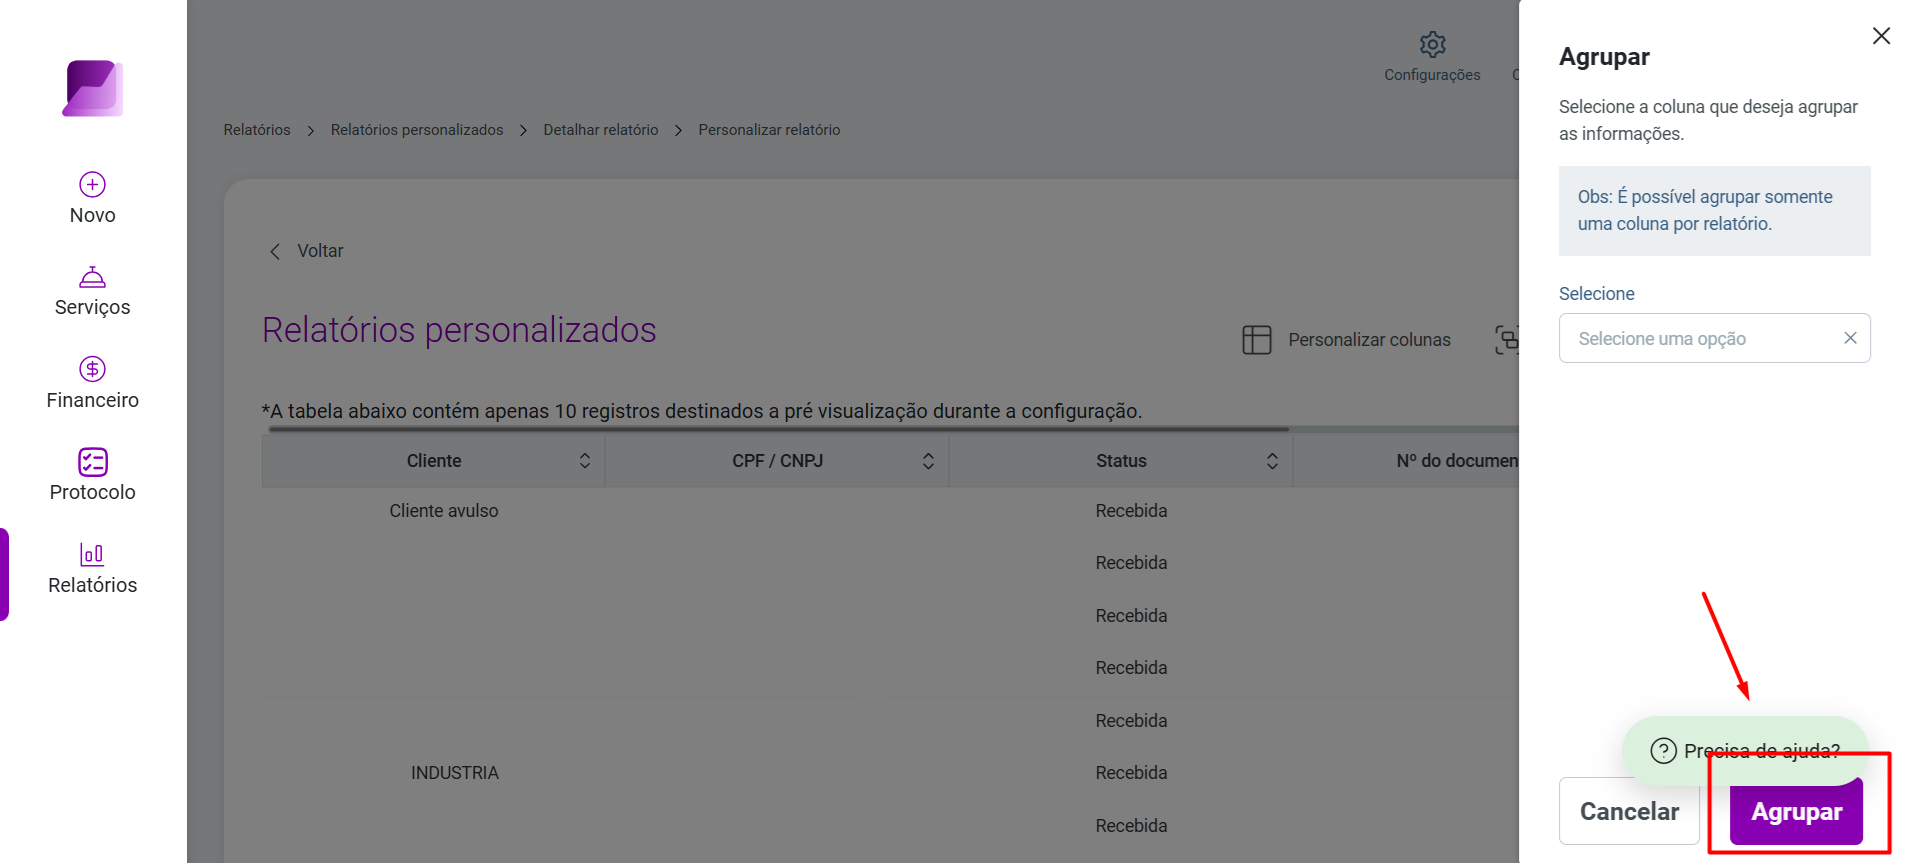Click the horizontal table scrollbar

(779, 429)
